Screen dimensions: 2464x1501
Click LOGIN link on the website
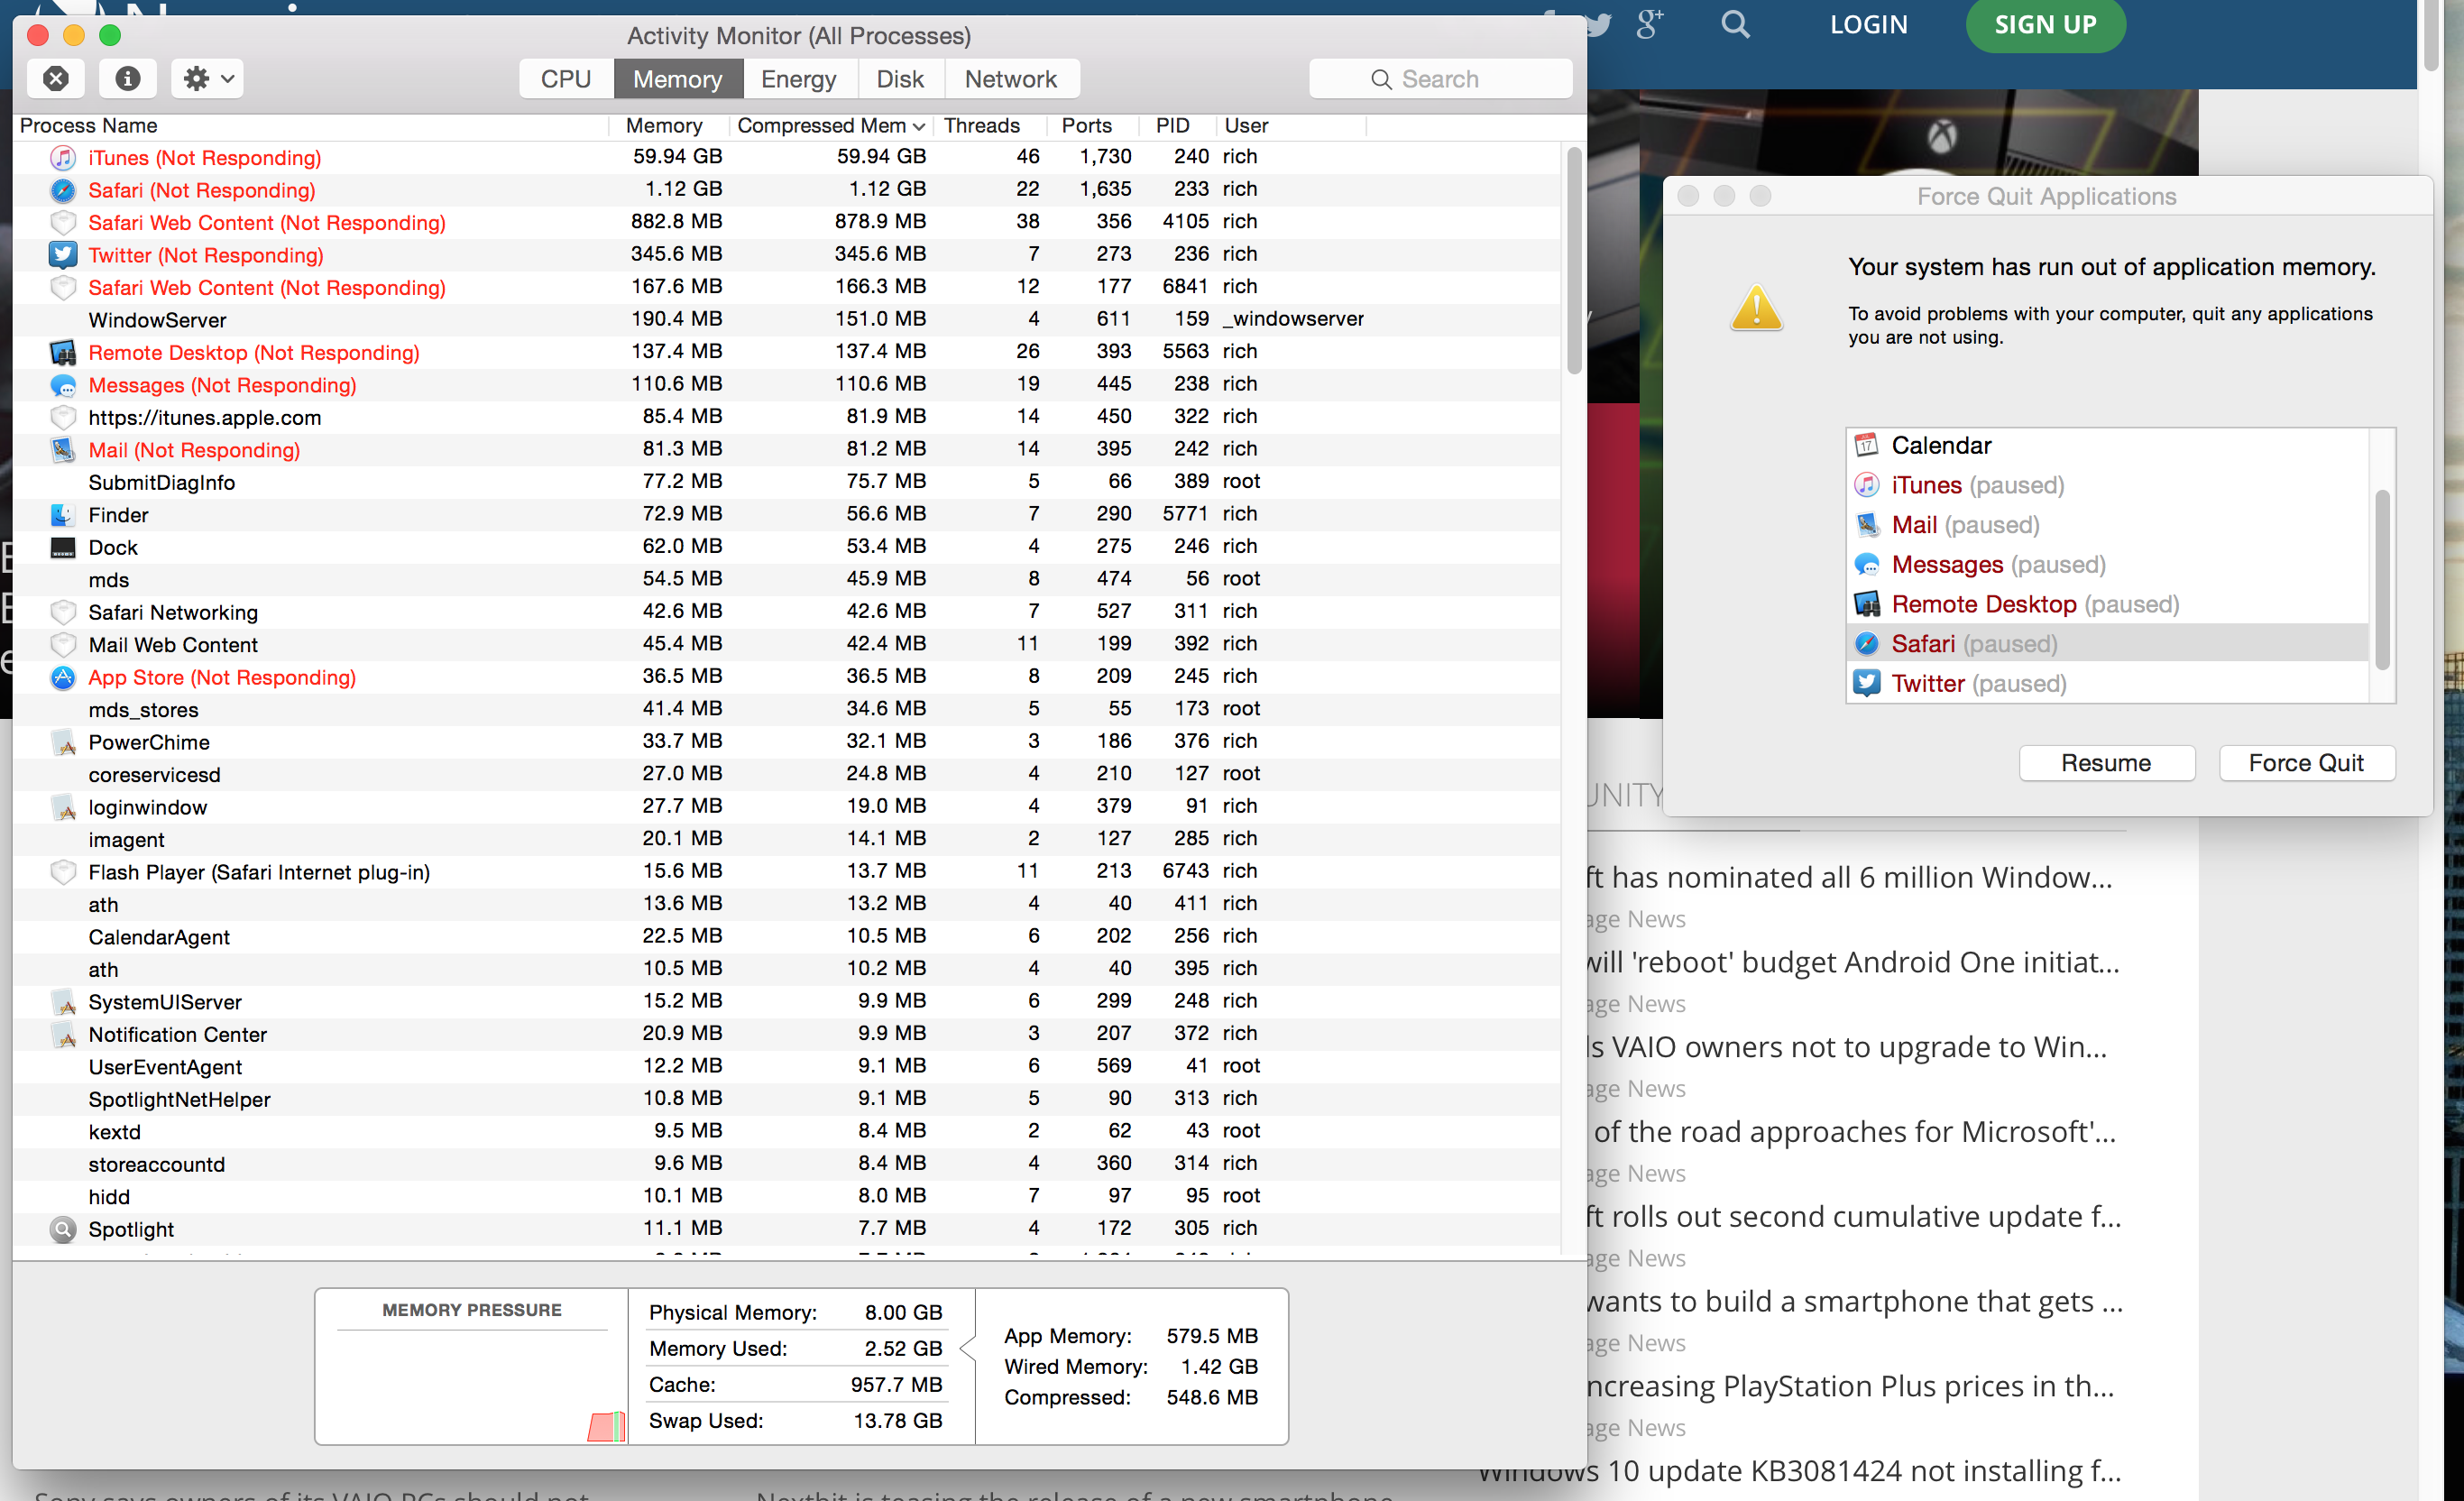pyautogui.click(x=1868, y=24)
